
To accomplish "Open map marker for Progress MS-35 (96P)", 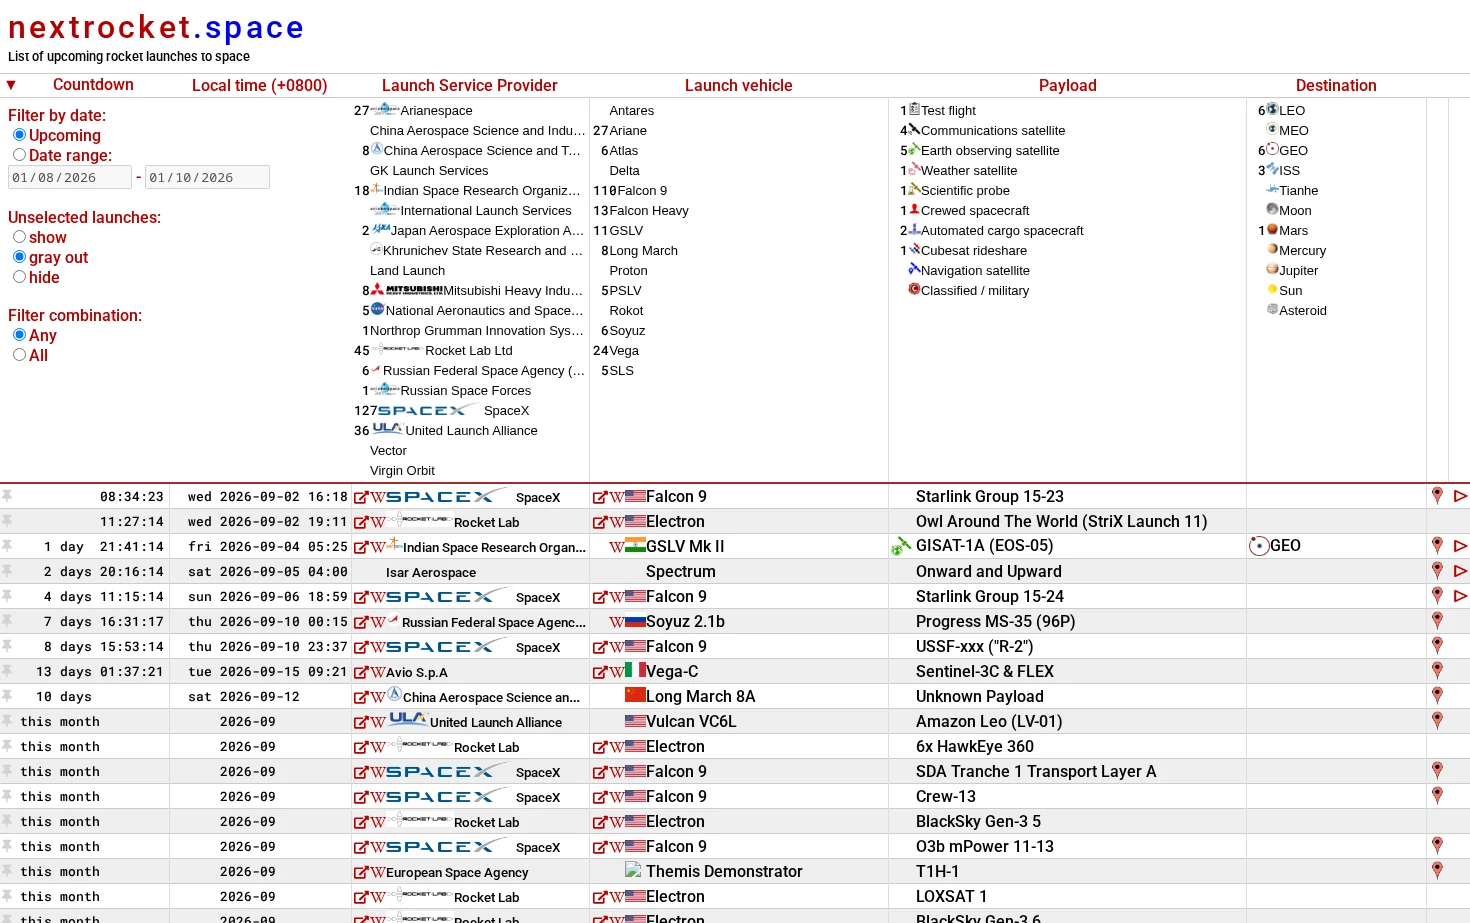I will (x=1437, y=621).
